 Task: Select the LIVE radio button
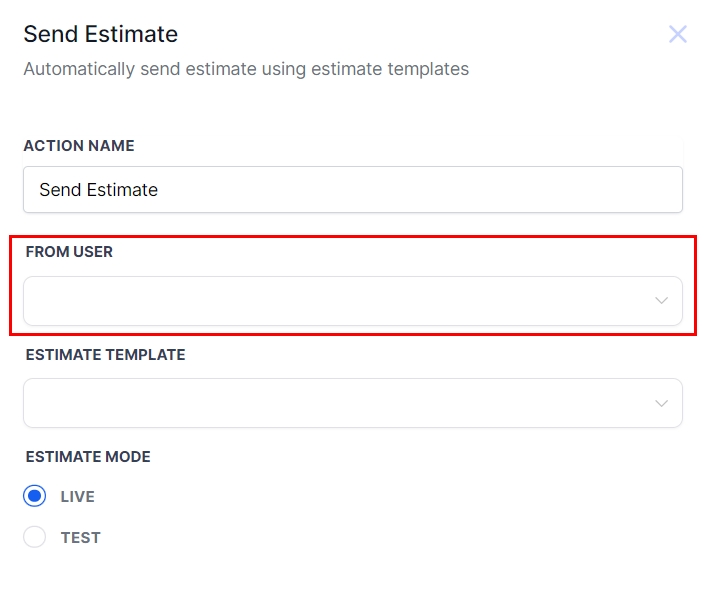point(35,496)
